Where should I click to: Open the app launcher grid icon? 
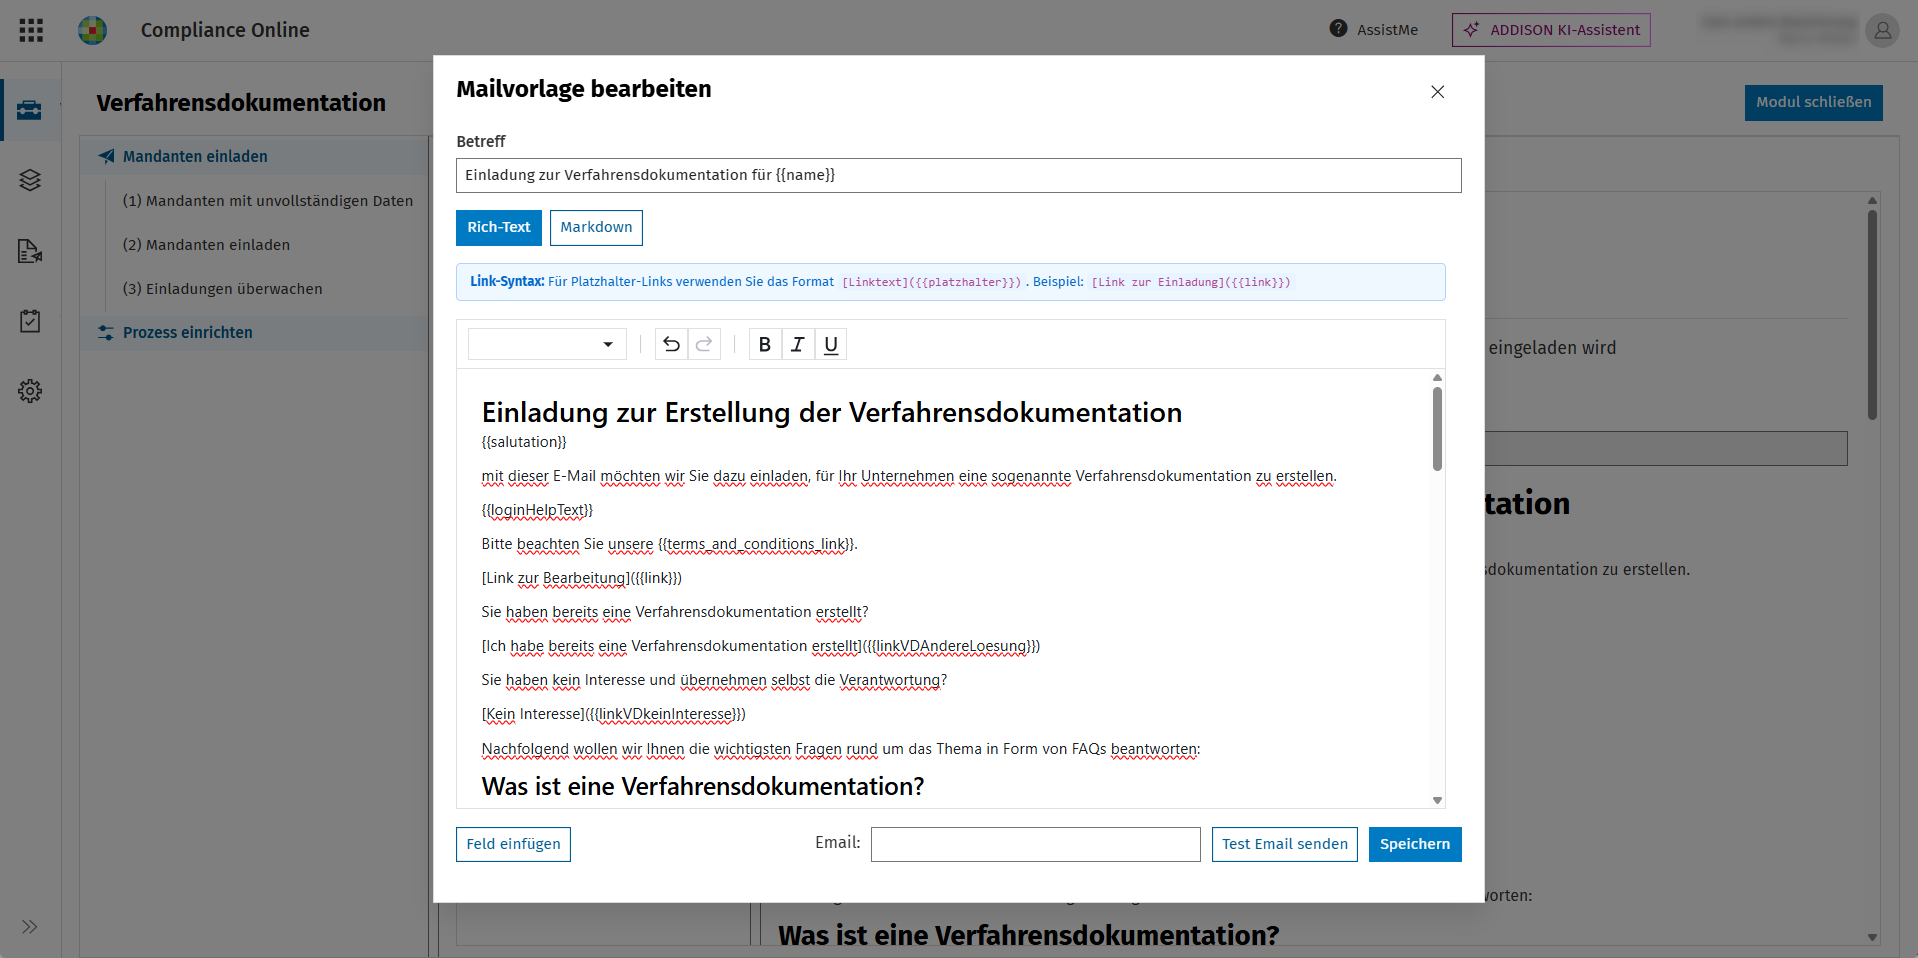[31, 30]
